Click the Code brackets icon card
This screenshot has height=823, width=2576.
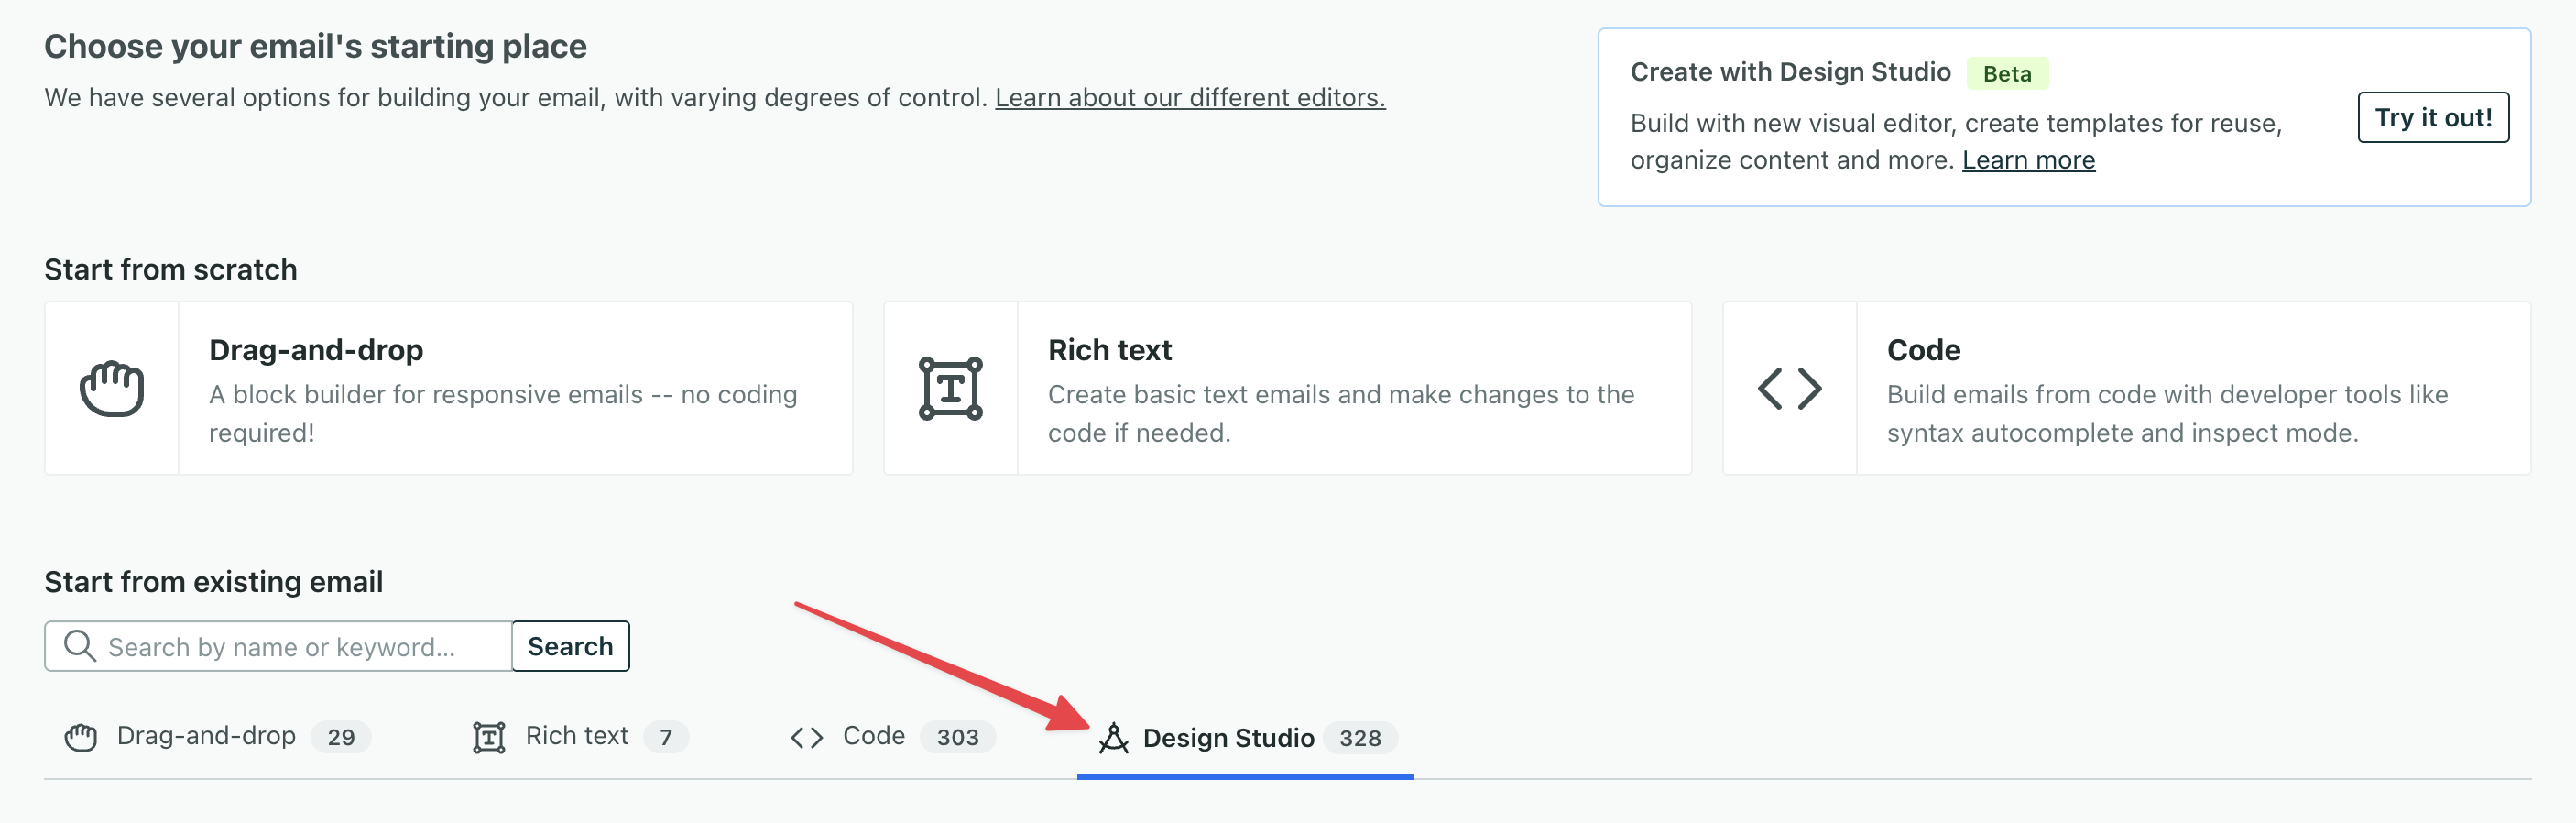click(1789, 388)
